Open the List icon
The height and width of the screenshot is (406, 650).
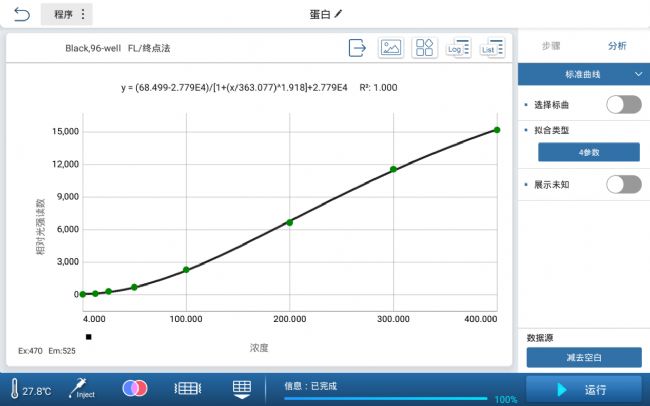pyautogui.click(x=491, y=48)
